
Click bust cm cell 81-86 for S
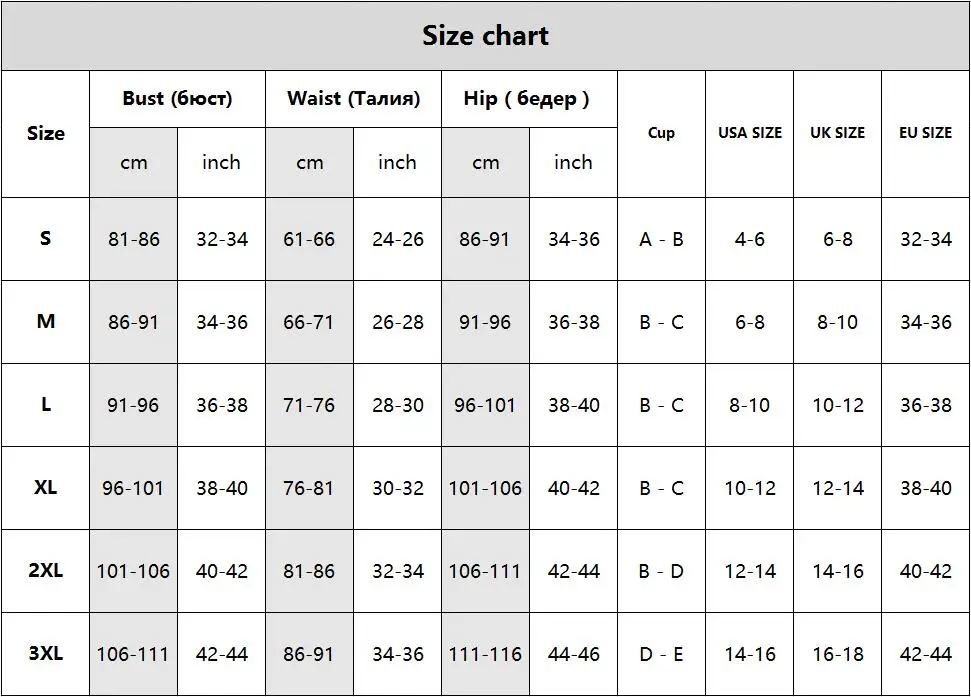click(134, 239)
